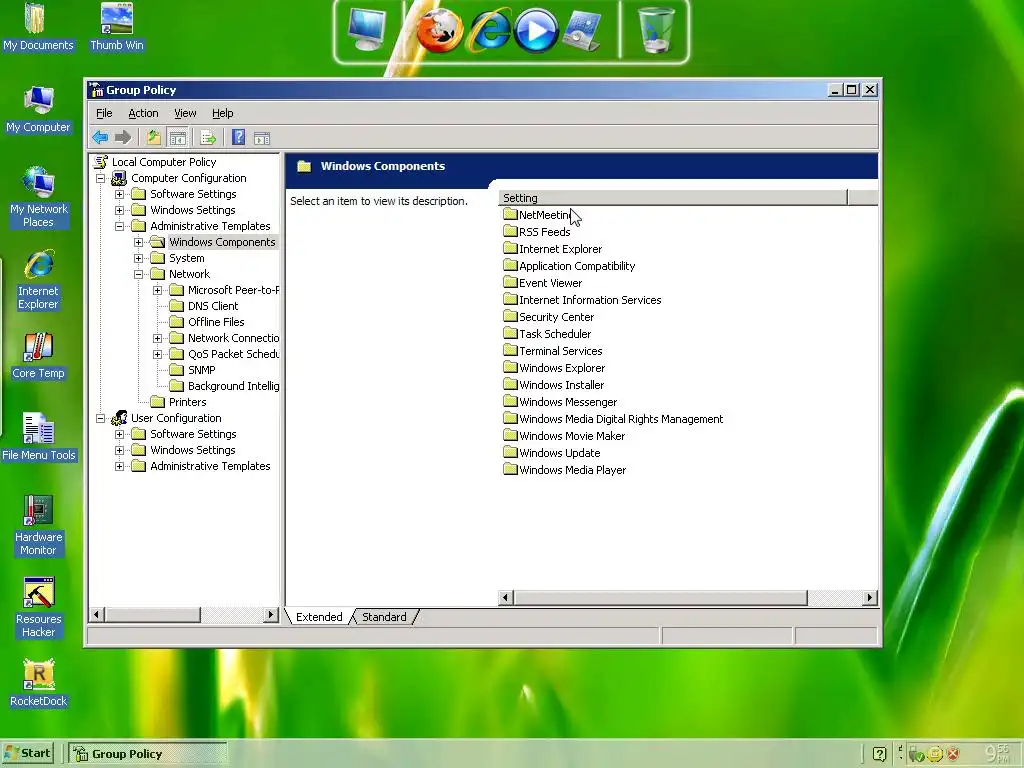The width and height of the screenshot is (1024, 768).
Task: Open the Thumb Win desktop shortcut
Action: pyautogui.click(x=116, y=26)
